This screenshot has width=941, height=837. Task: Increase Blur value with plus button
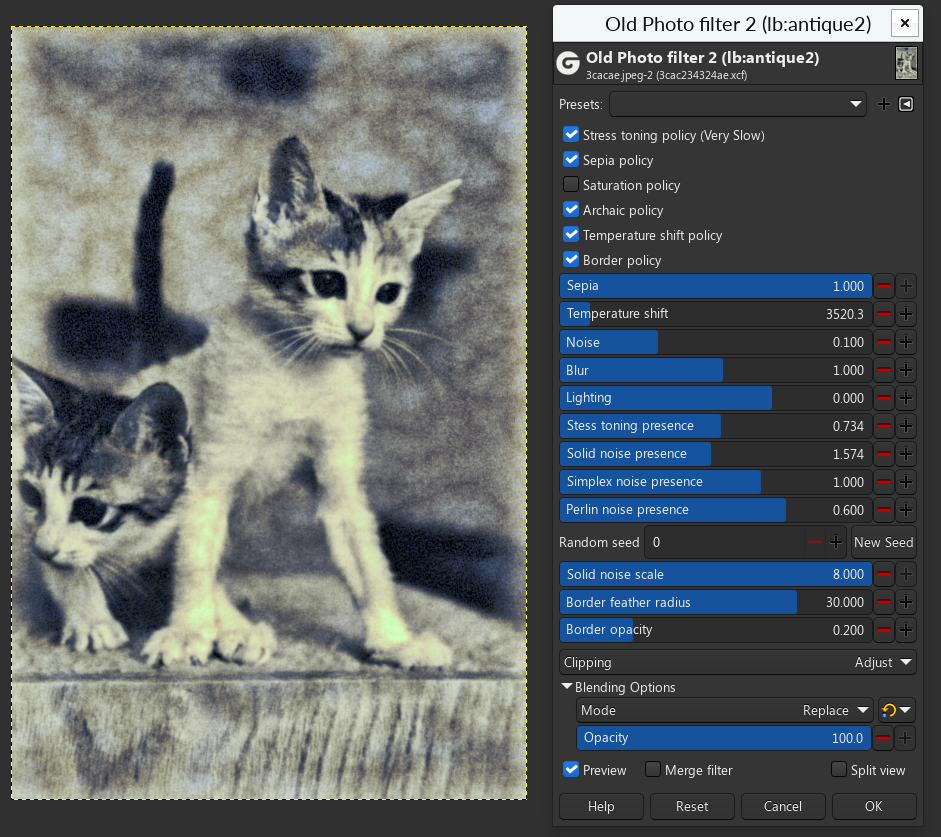tap(906, 370)
